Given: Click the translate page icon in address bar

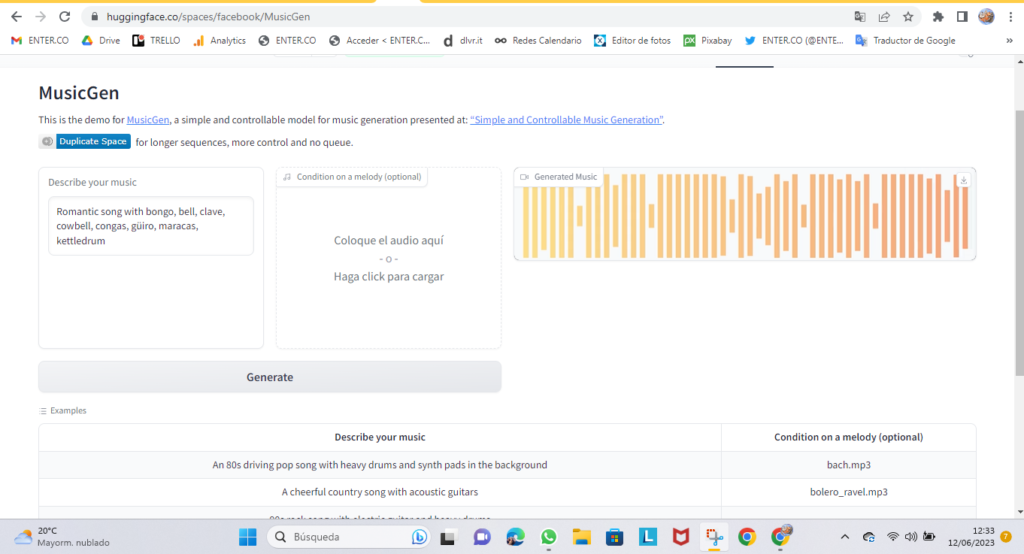Looking at the screenshot, I should [859, 17].
